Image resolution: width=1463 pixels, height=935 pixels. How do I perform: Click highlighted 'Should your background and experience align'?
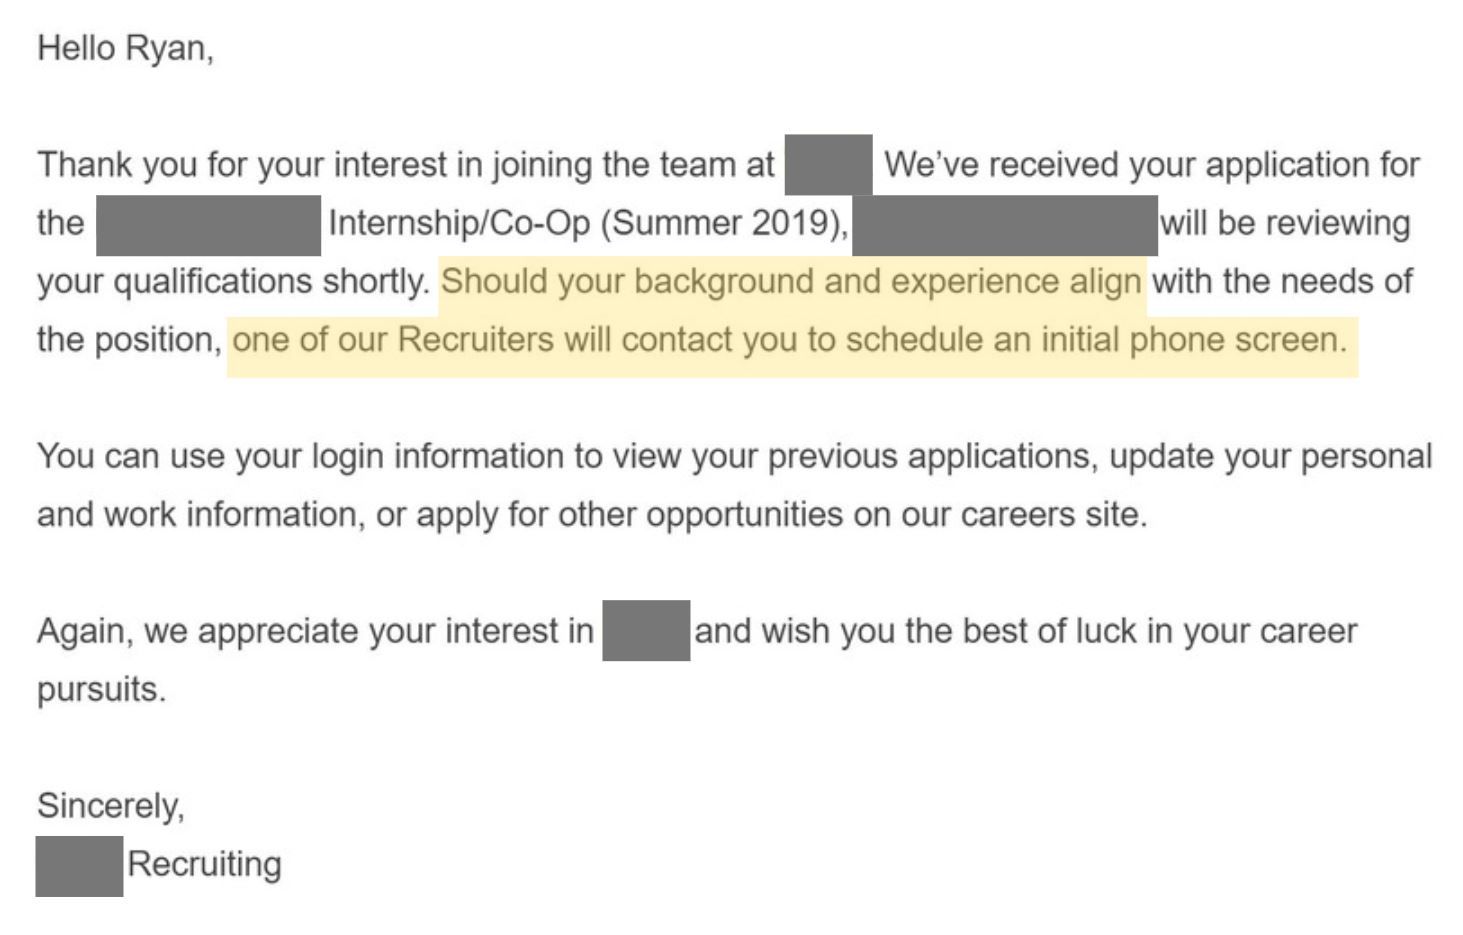(791, 282)
